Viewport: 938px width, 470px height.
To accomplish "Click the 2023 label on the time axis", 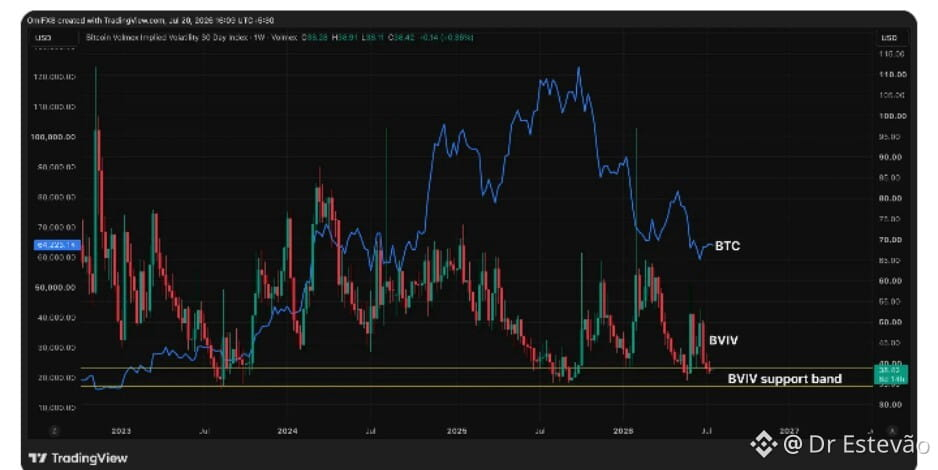I will 121,431.
